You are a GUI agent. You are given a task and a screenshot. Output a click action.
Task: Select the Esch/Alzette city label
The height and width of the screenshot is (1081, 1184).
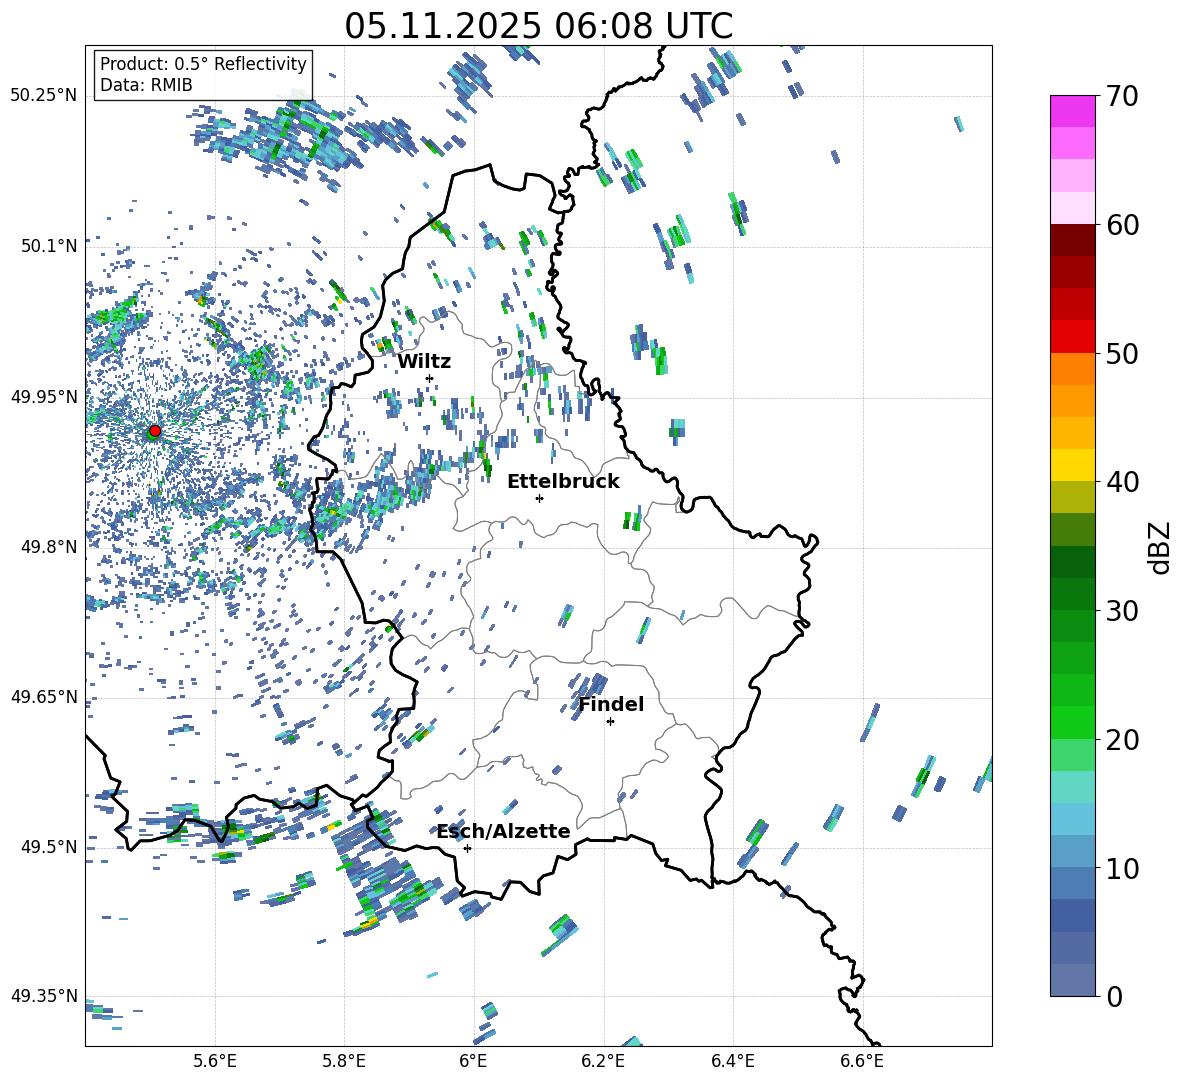[x=503, y=832]
